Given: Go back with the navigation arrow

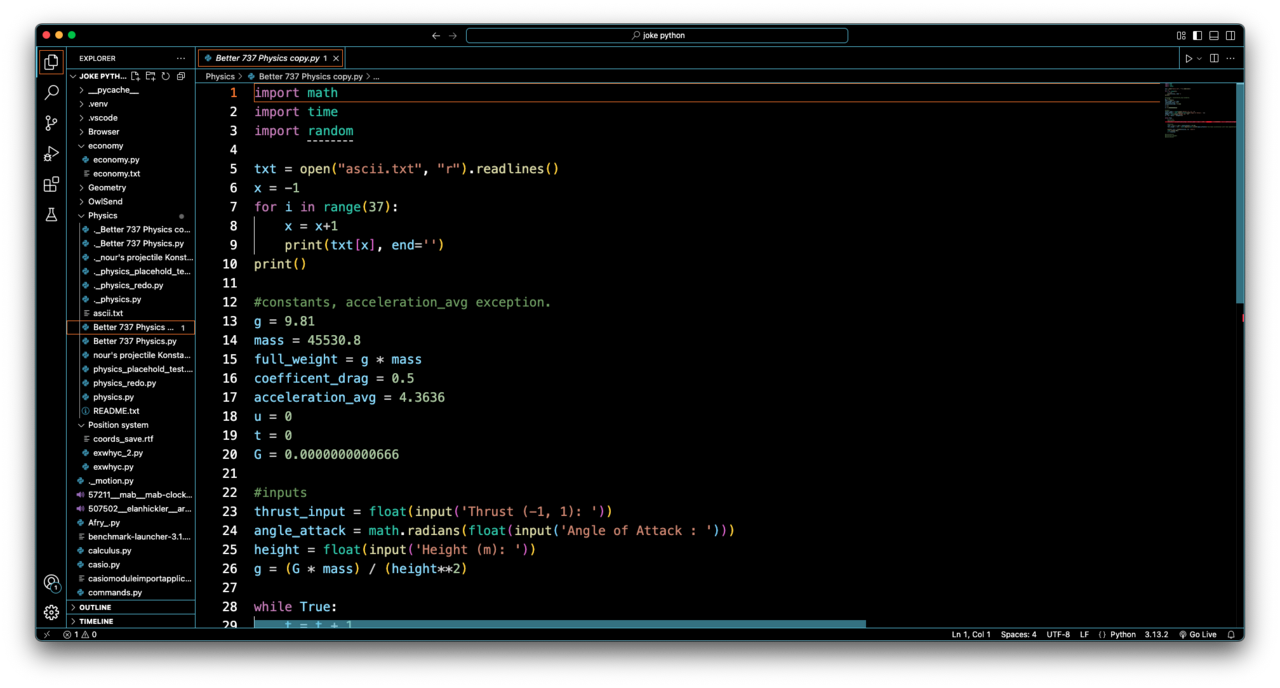Looking at the screenshot, I should click(435, 35).
